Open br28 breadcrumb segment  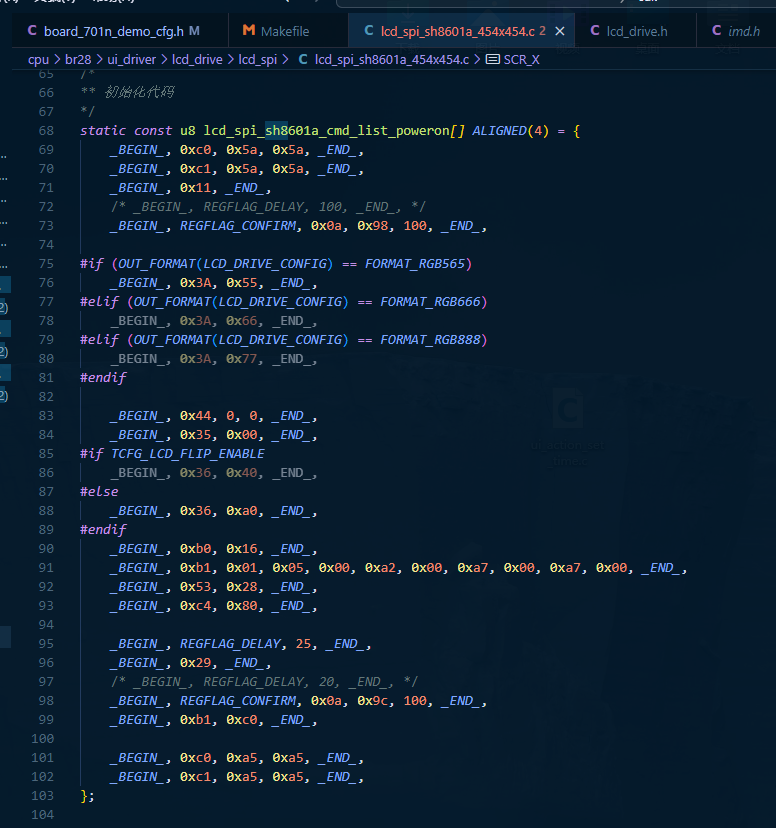pyautogui.click(x=78, y=60)
